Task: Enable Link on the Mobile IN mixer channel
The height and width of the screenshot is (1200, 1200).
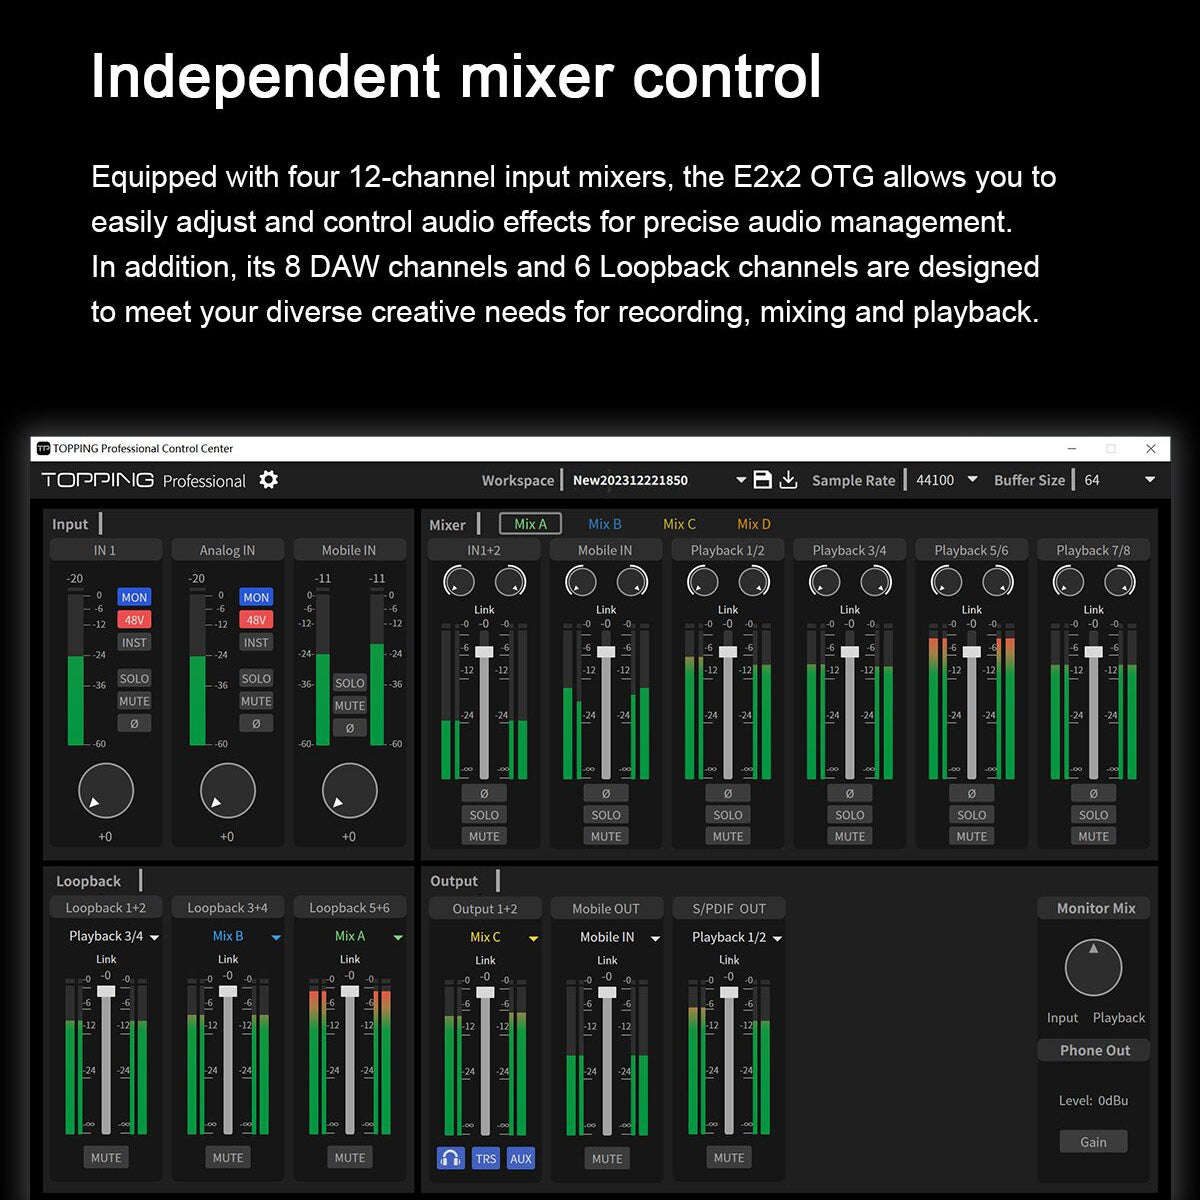Action: (x=606, y=610)
